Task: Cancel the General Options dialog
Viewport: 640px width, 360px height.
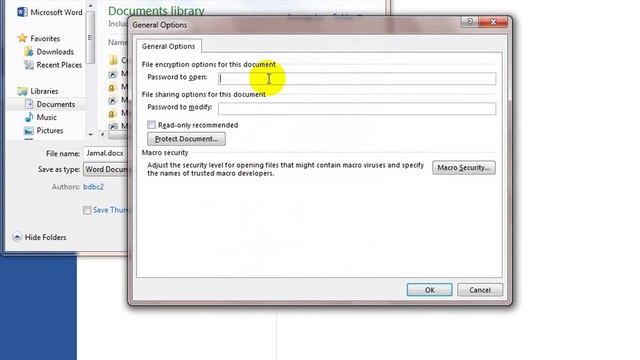Action: pos(480,290)
